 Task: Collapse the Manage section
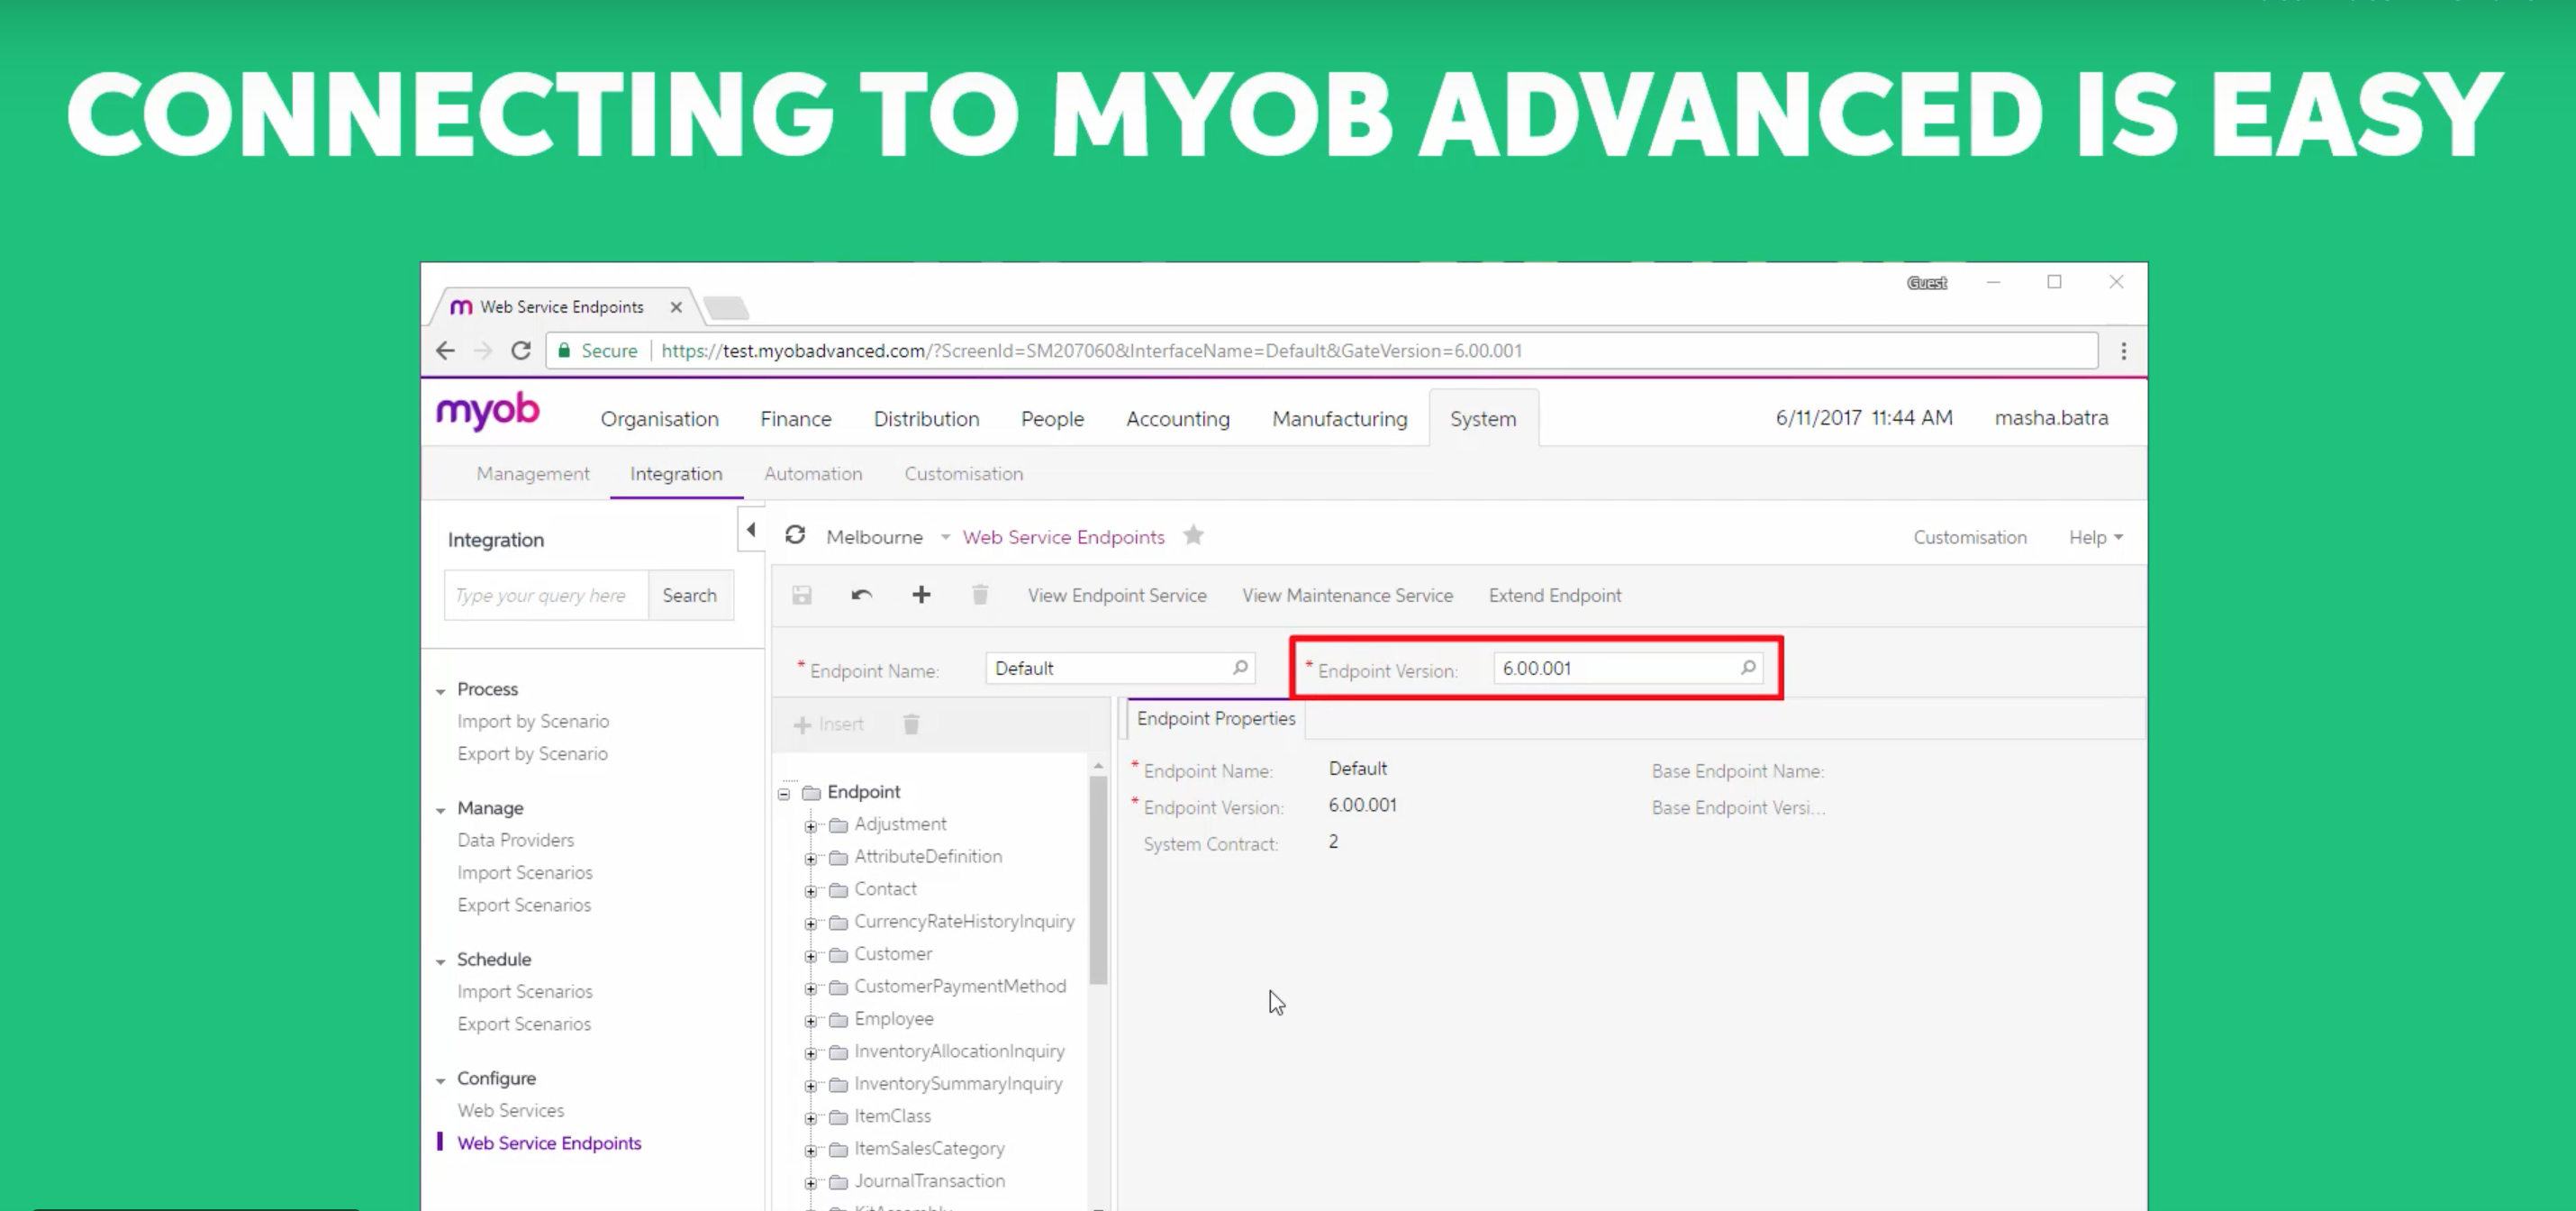[441, 810]
